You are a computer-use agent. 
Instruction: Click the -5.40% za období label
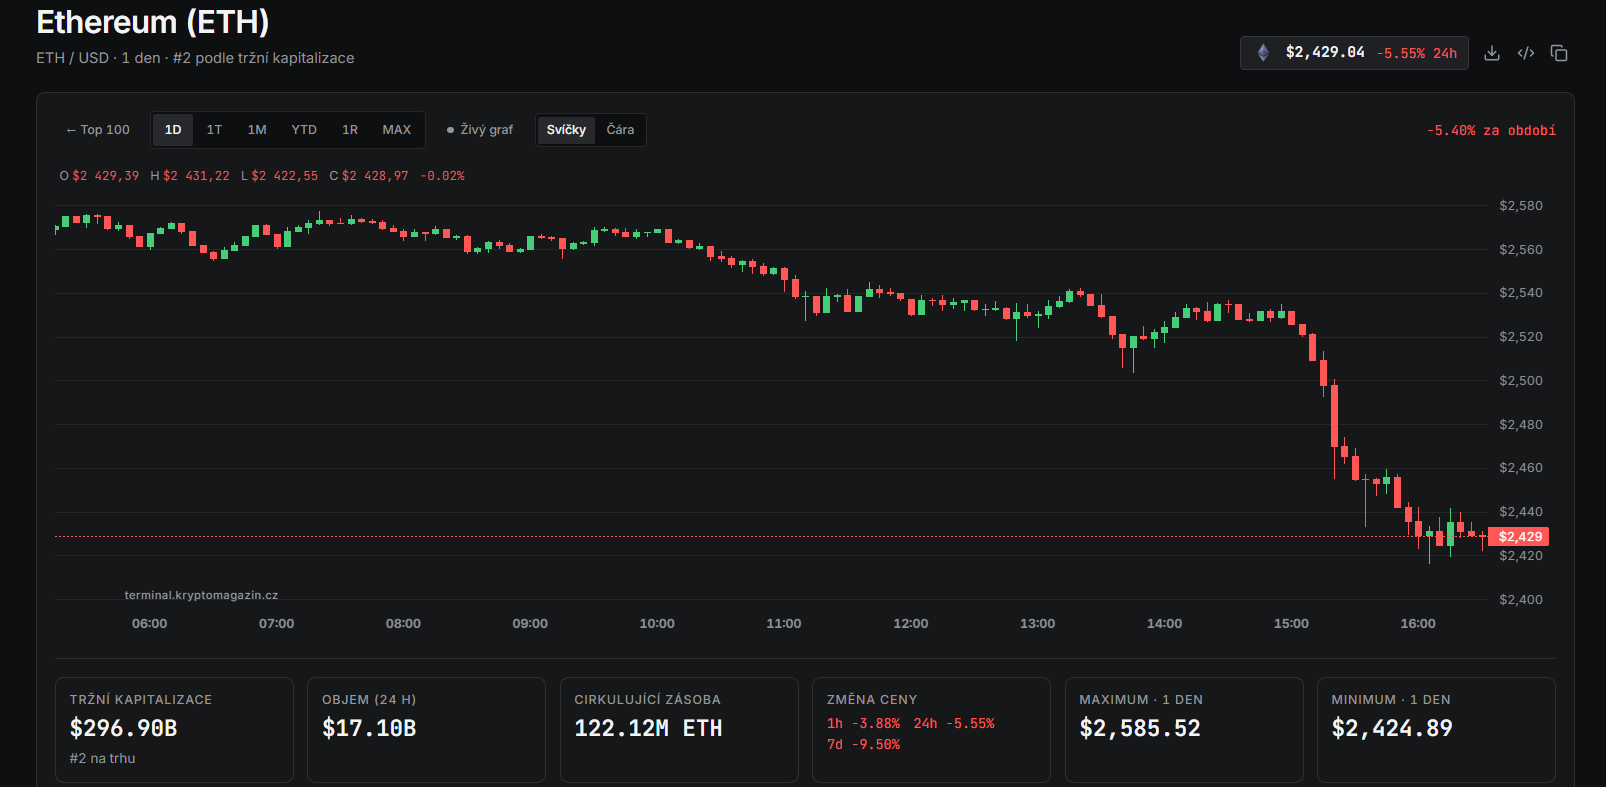click(x=1491, y=131)
